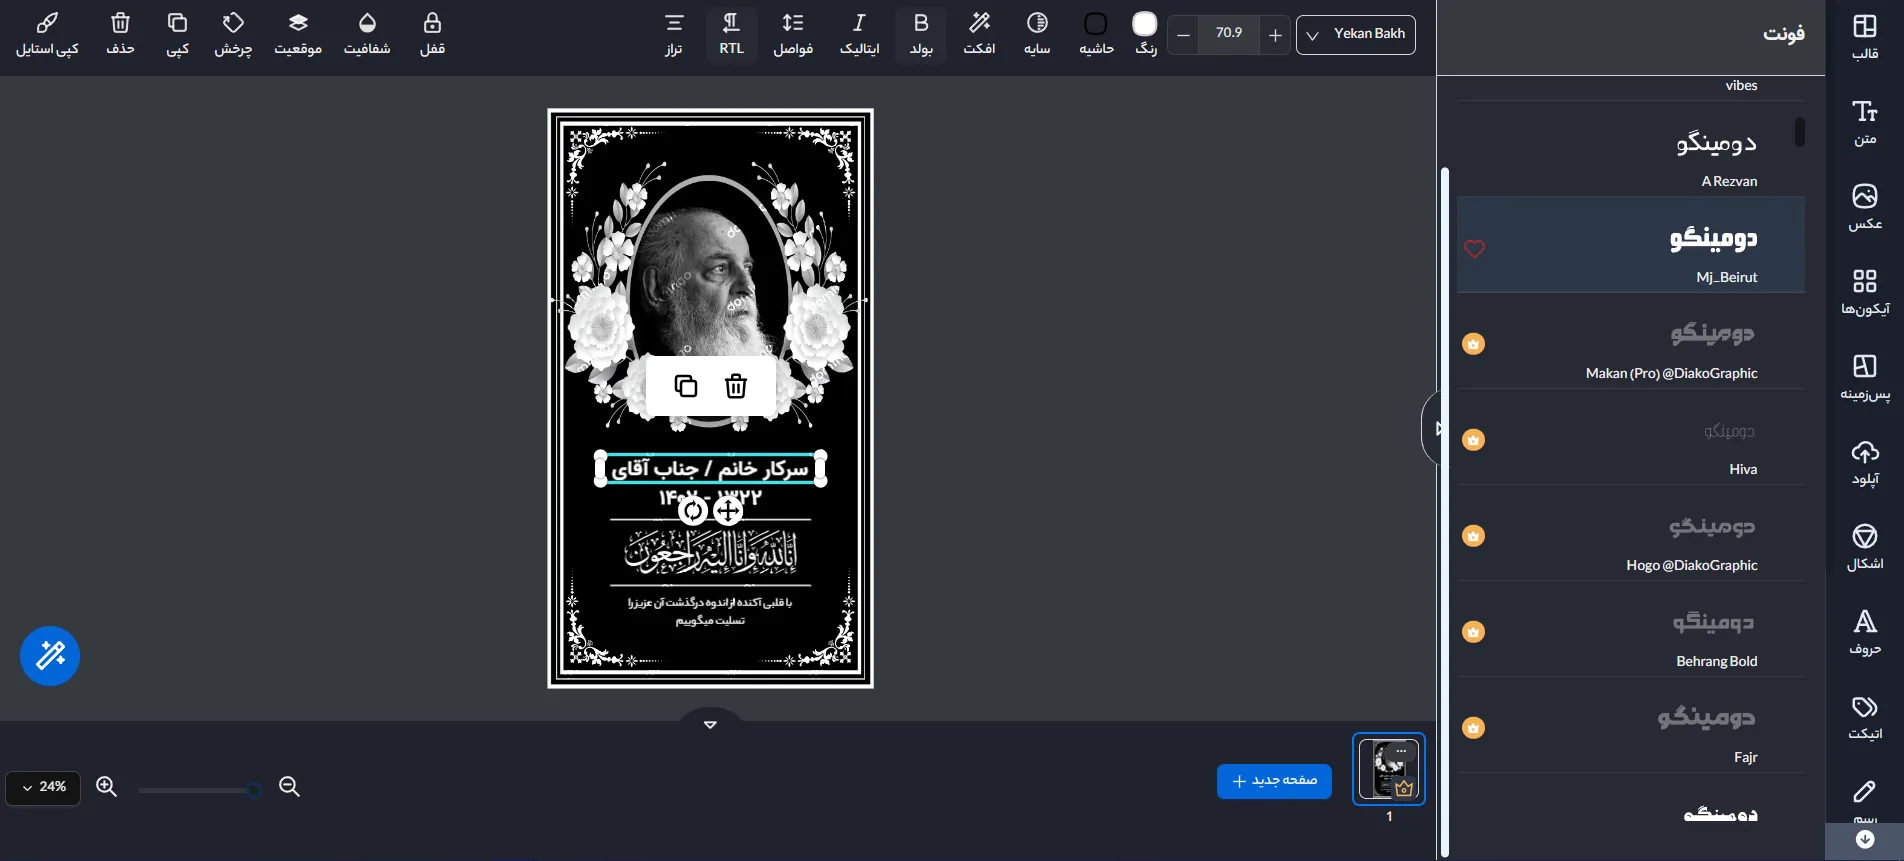Image resolution: width=1904 pixels, height=861 pixels.
Task: Open the پس‌زمینه background panel
Action: pyautogui.click(x=1865, y=377)
